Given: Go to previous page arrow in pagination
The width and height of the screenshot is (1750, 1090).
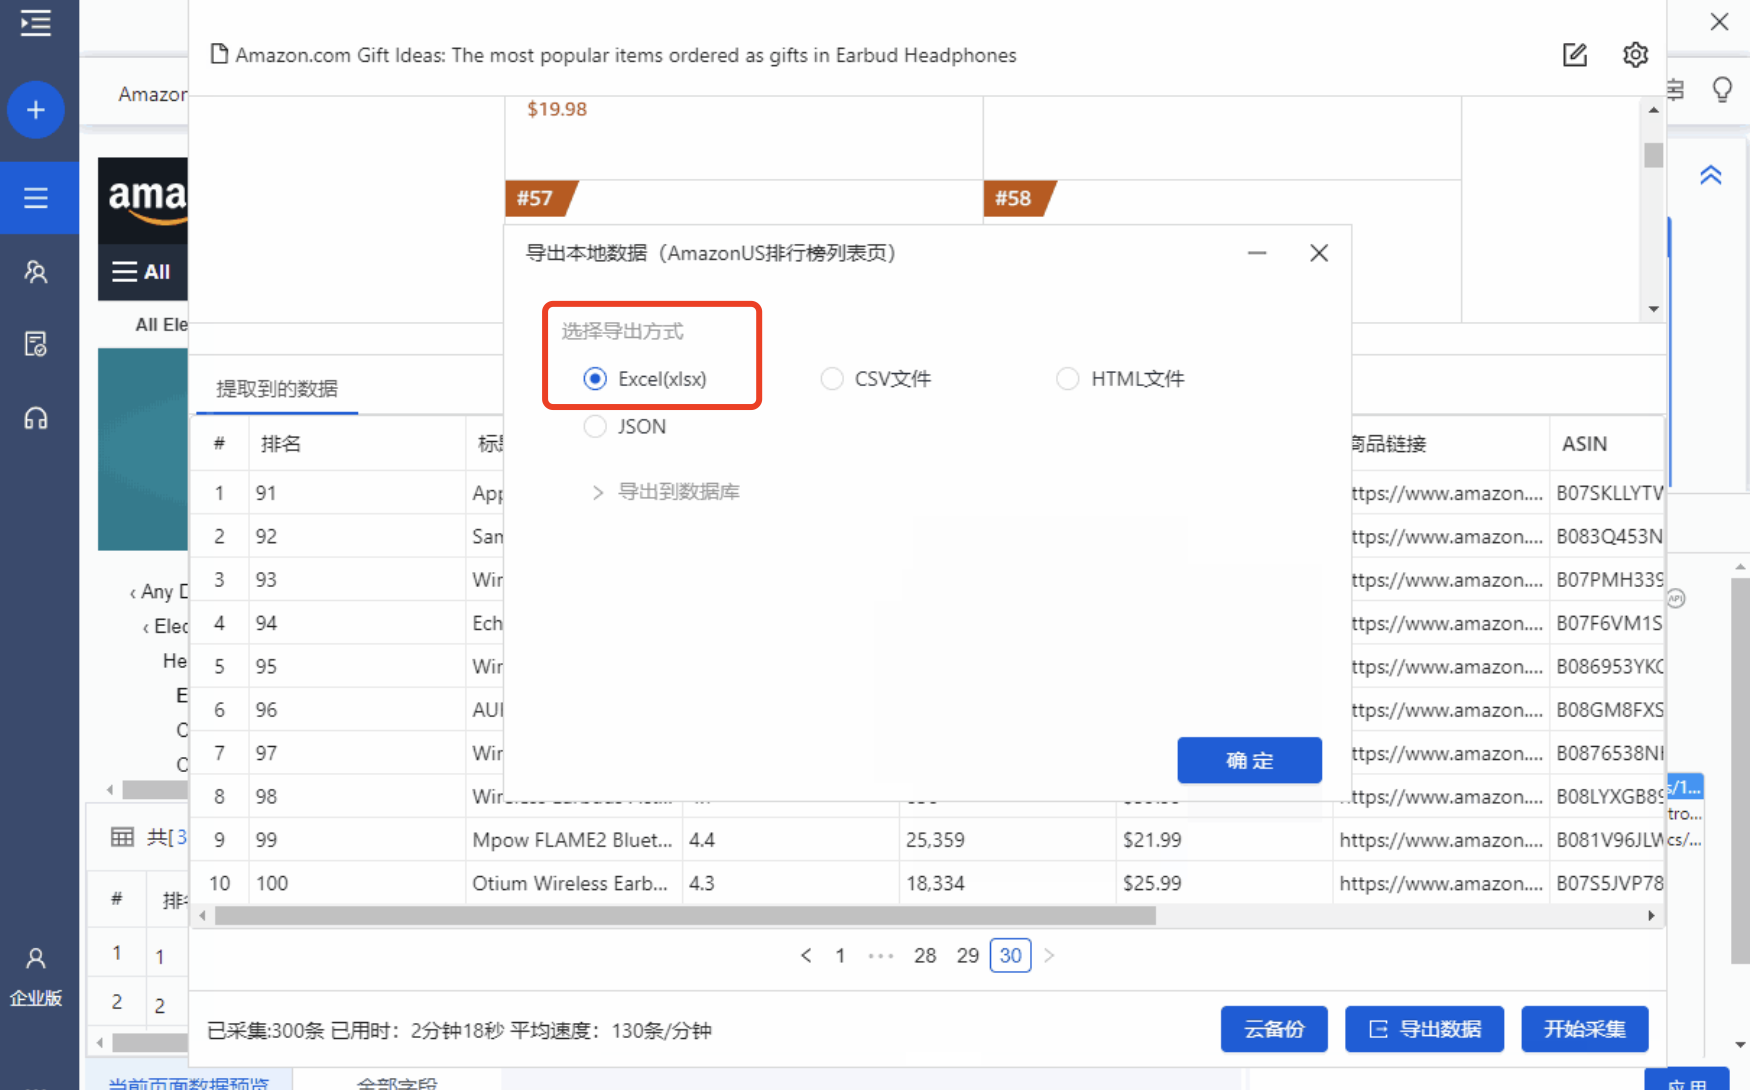Looking at the screenshot, I should tap(806, 956).
